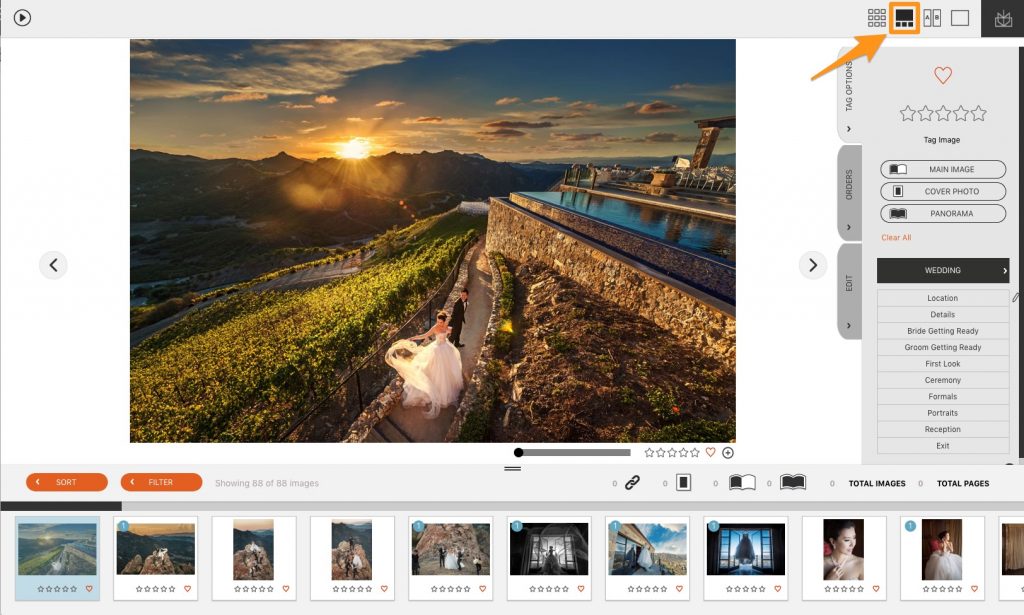Click the Clear All link
This screenshot has height=615, width=1024.
(896, 238)
